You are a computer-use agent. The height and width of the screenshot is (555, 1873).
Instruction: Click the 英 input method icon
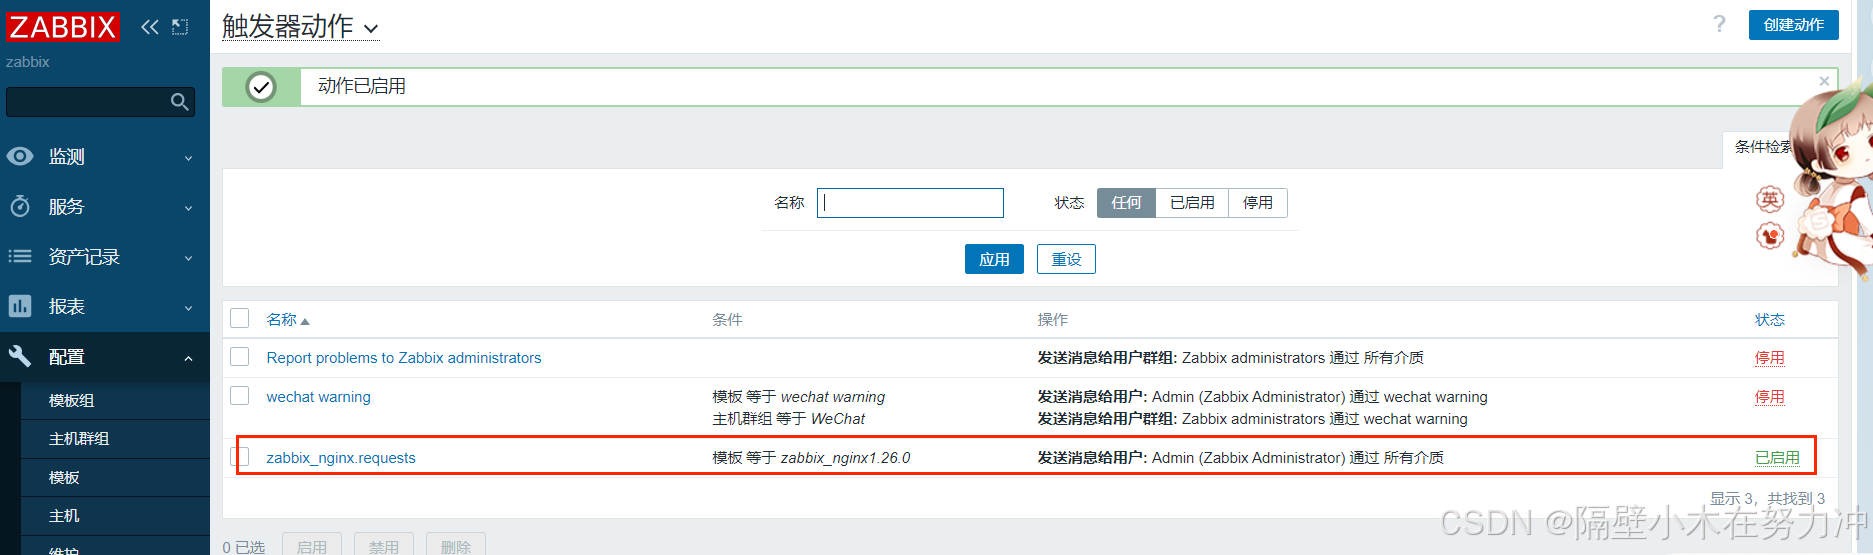click(x=1770, y=199)
